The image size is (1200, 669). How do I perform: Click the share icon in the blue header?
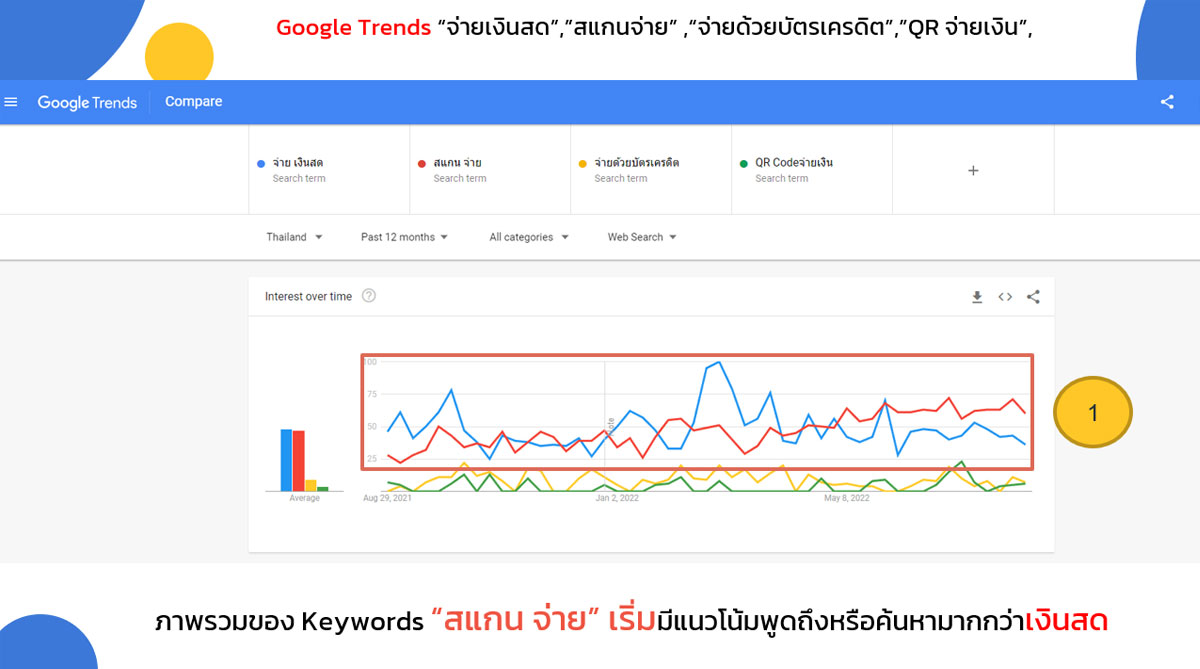1167,102
